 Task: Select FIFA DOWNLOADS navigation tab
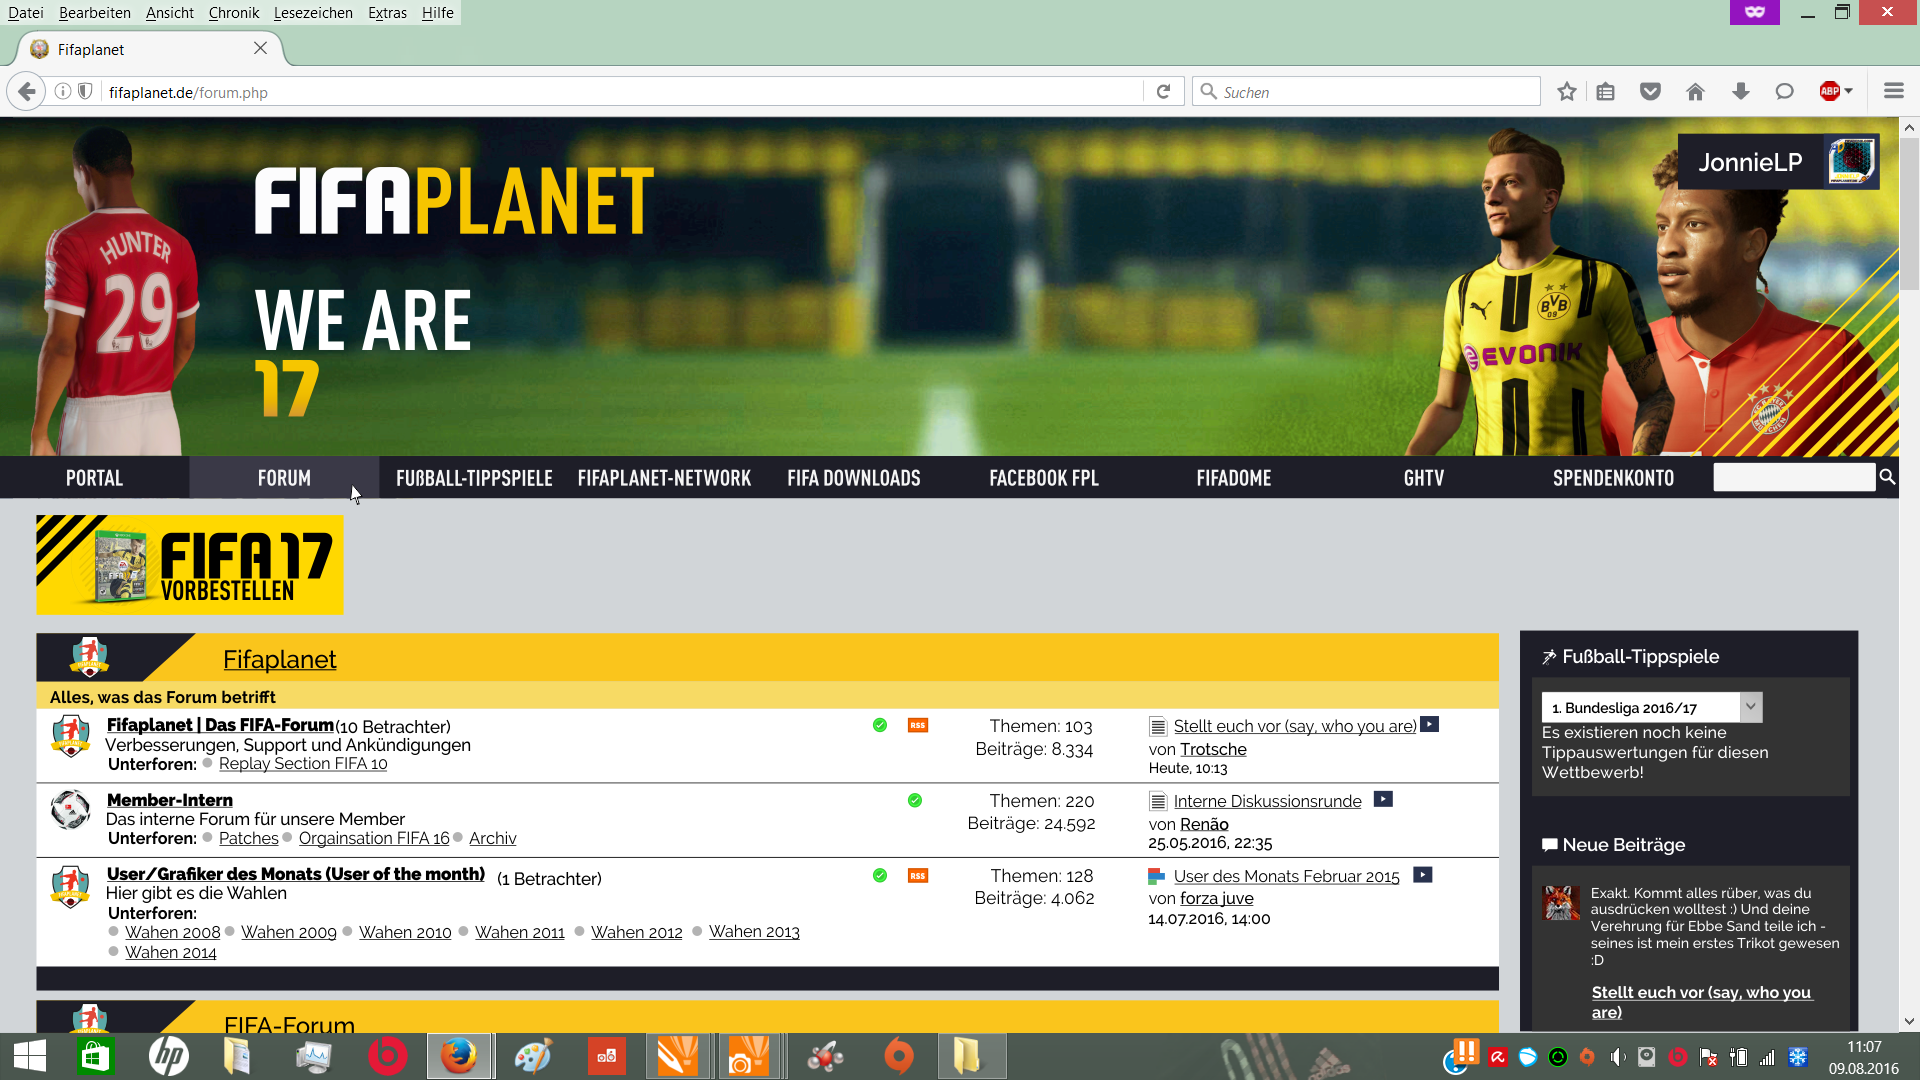(853, 479)
